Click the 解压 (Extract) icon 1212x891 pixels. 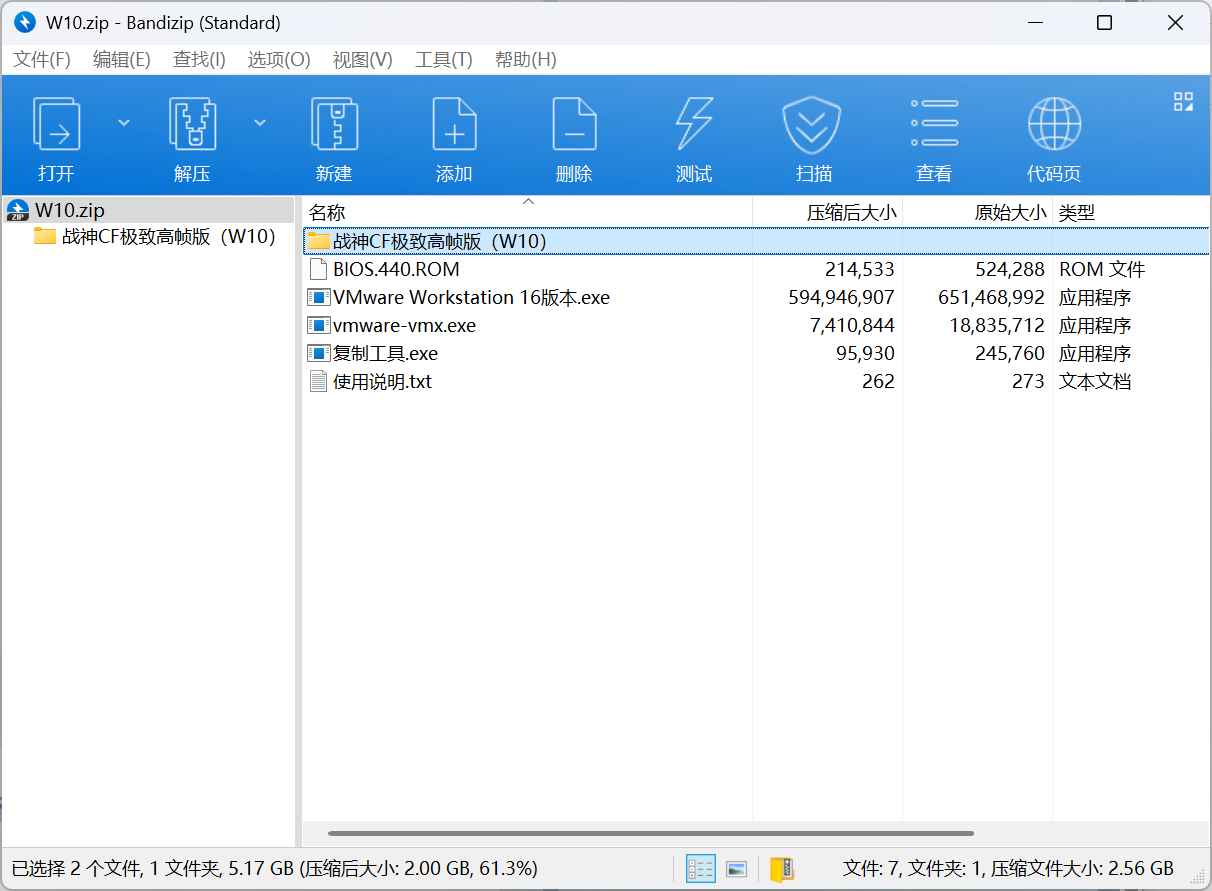click(x=190, y=135)
